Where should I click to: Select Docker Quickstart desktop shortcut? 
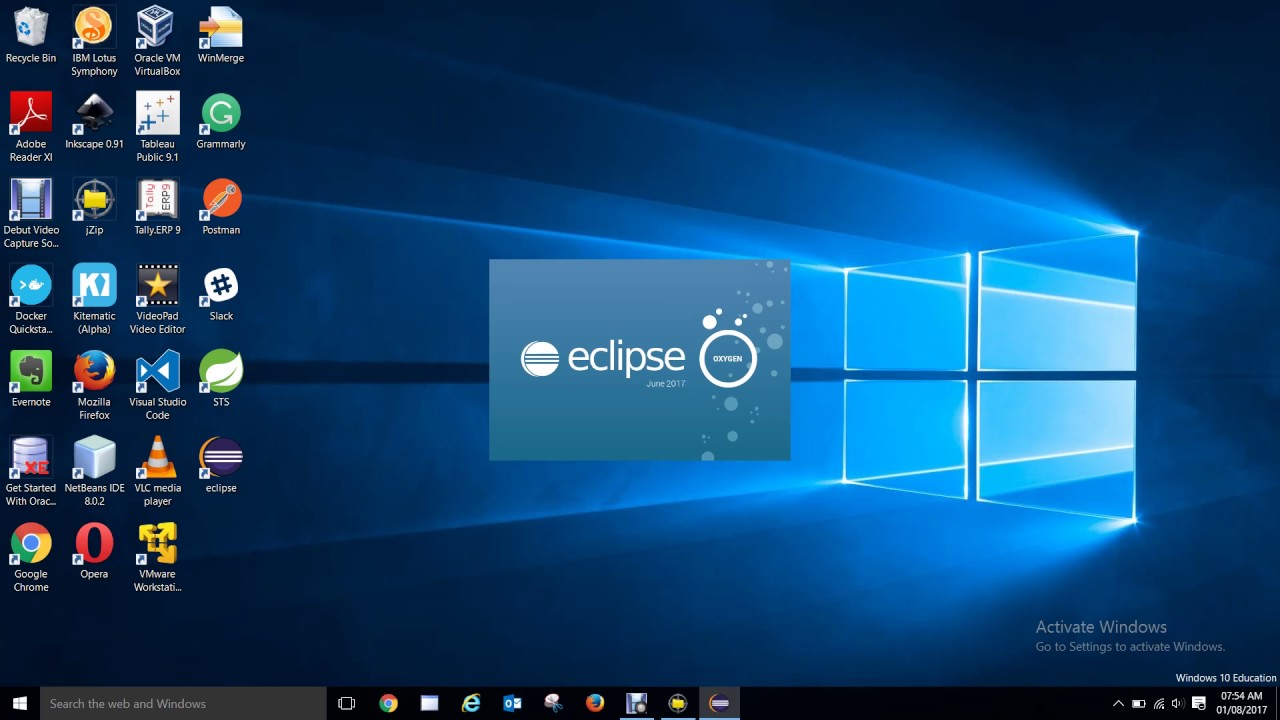[x=31, y=300]
